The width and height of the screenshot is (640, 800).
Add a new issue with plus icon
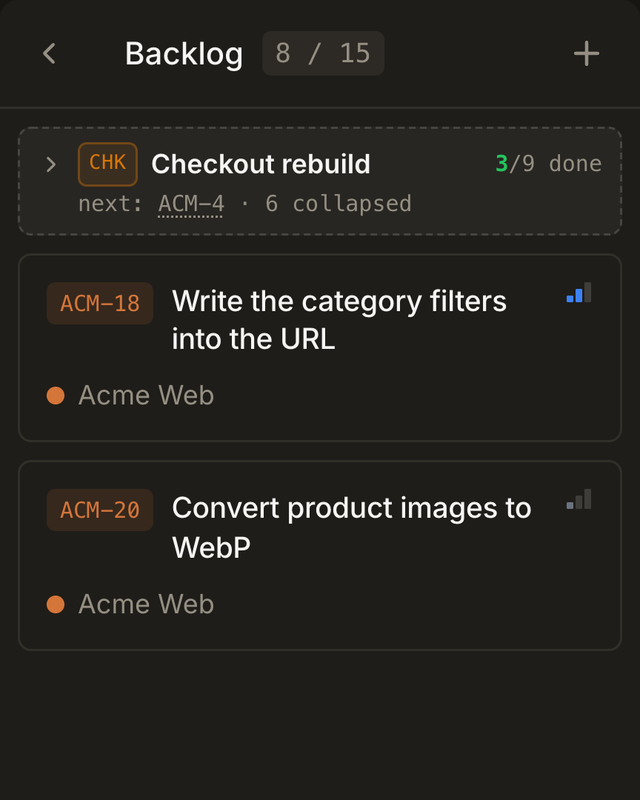586,54
